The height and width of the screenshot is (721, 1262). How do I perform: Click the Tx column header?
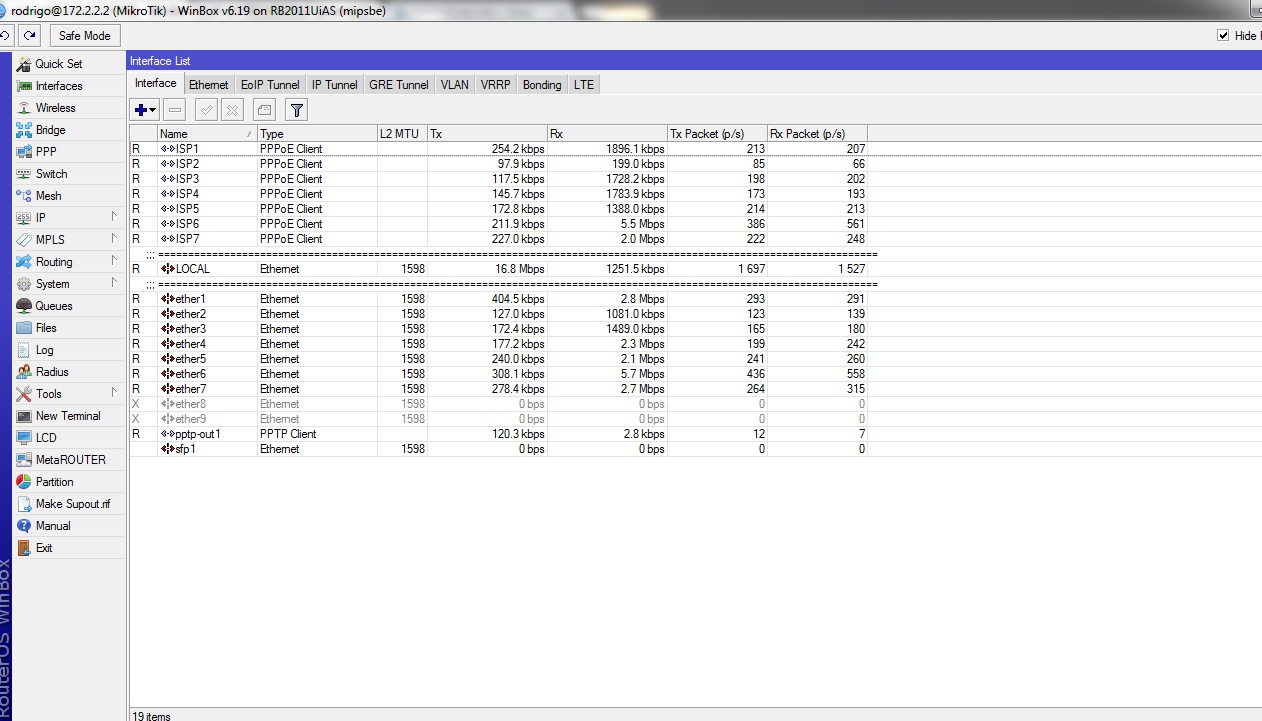tap(487, 134)
